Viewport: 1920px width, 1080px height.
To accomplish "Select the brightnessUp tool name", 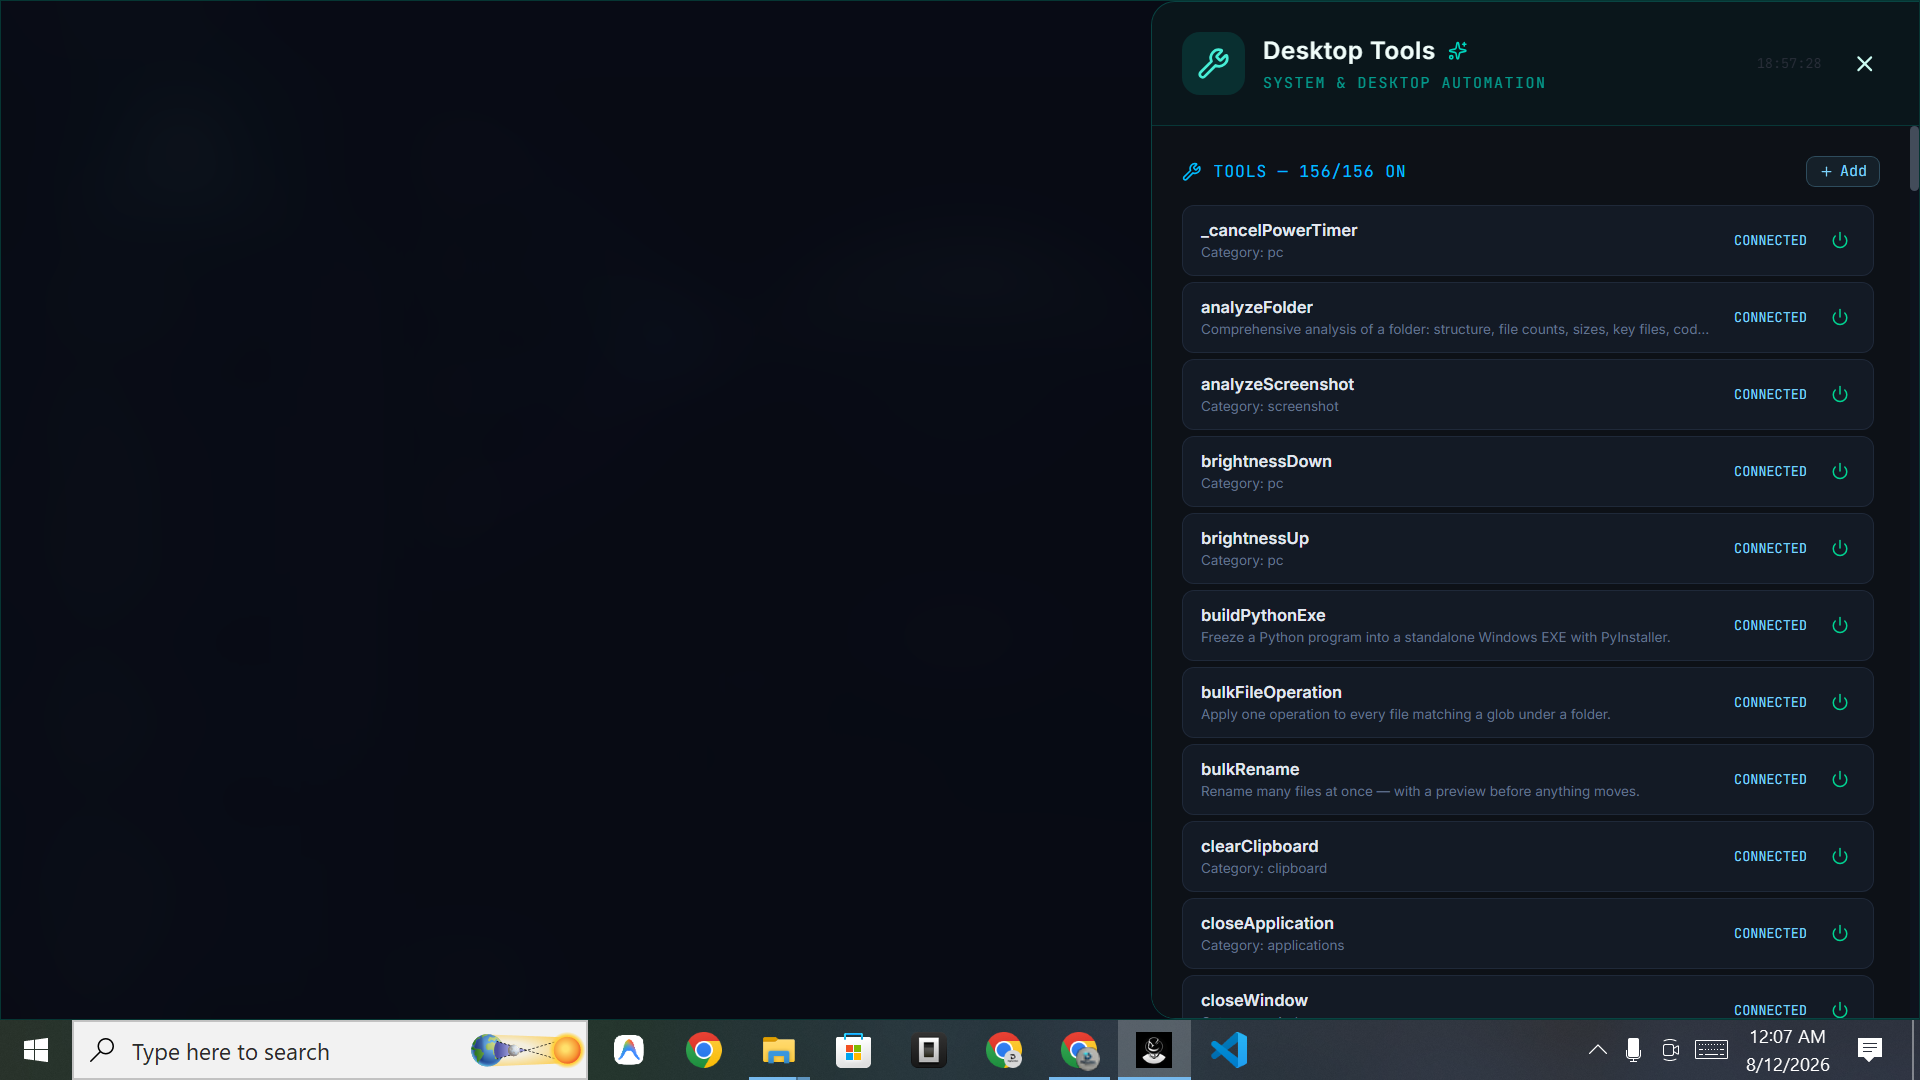I will pyautogui.click(x=1254, y=539).
